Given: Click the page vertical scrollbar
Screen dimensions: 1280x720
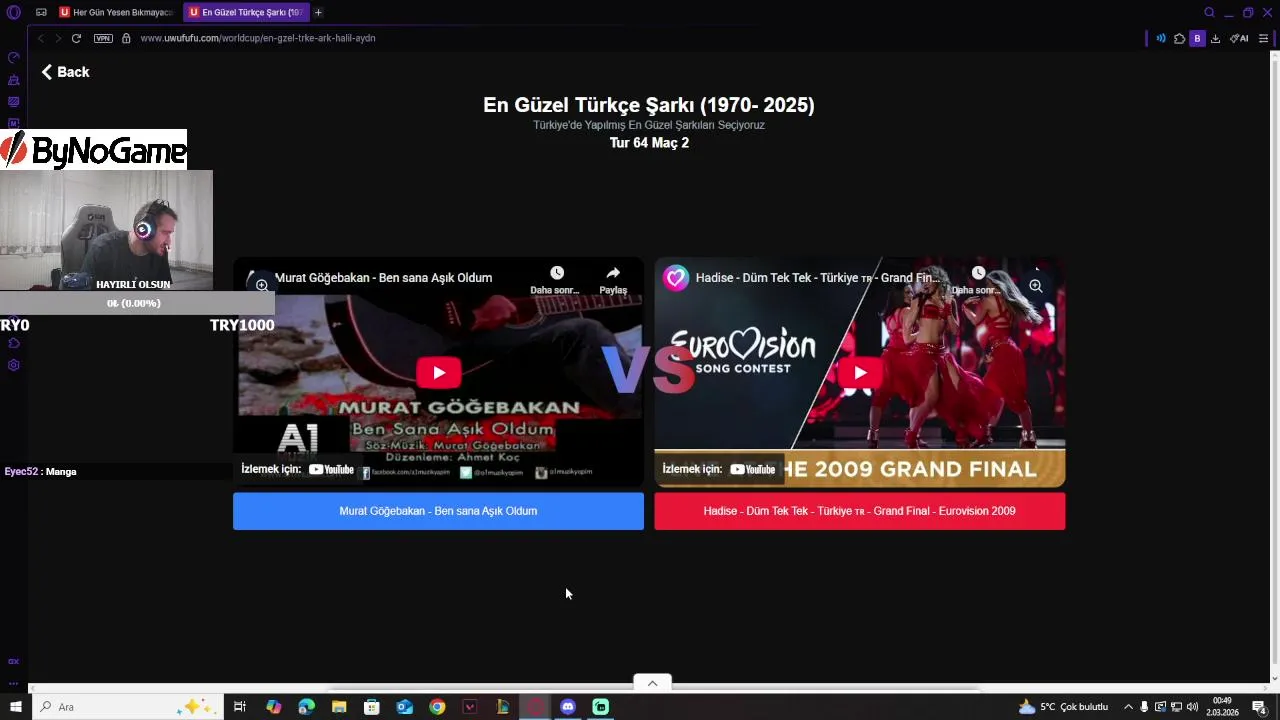Looking at the screenshot, I should (x=1275, y=360).
